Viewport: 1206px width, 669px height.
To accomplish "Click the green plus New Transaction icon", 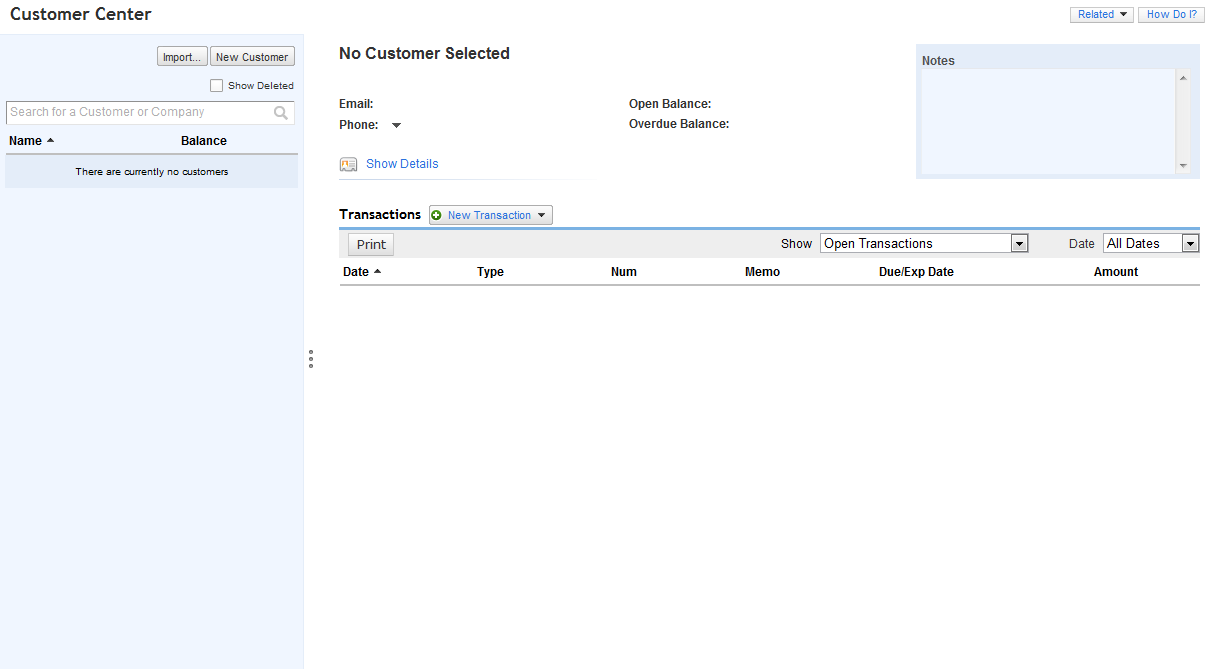I will point(437,215).
